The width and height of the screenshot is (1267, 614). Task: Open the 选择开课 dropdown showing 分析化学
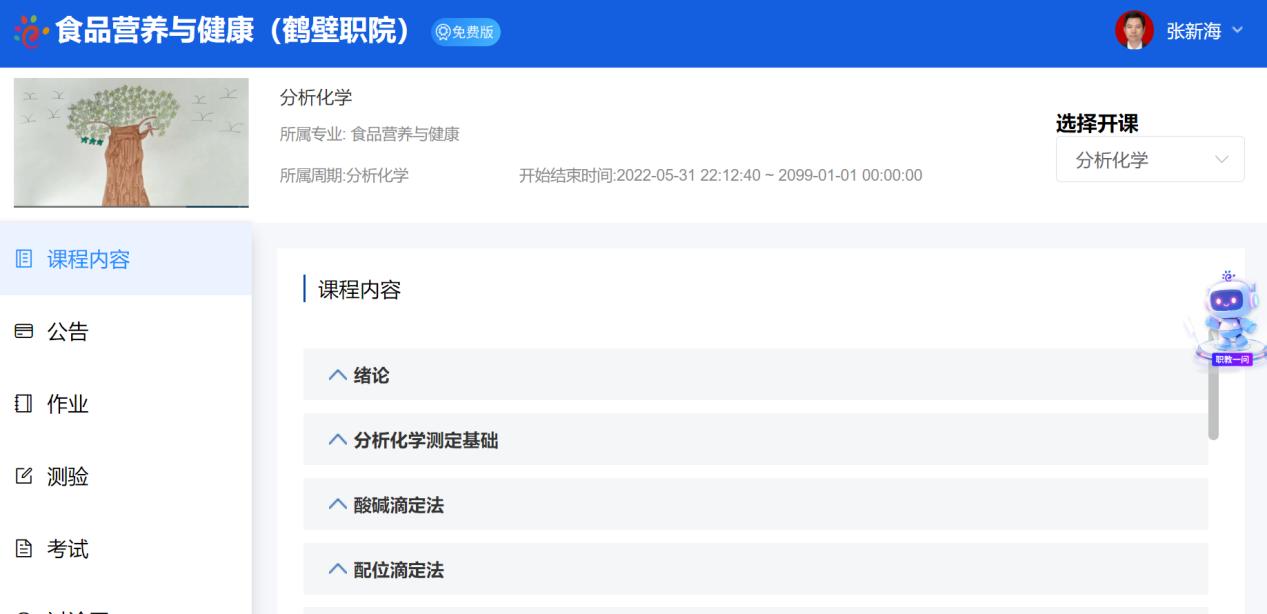pyautogui.click(x=1150, y=160)
